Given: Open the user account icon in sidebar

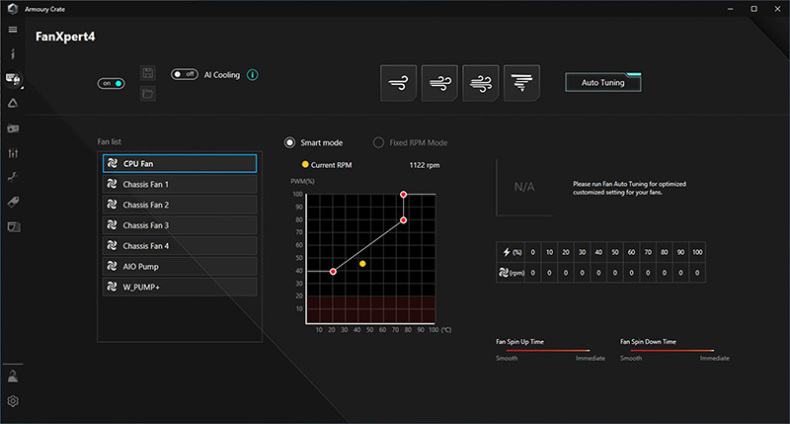Looking at the screenshot, I should coord(13,376).
